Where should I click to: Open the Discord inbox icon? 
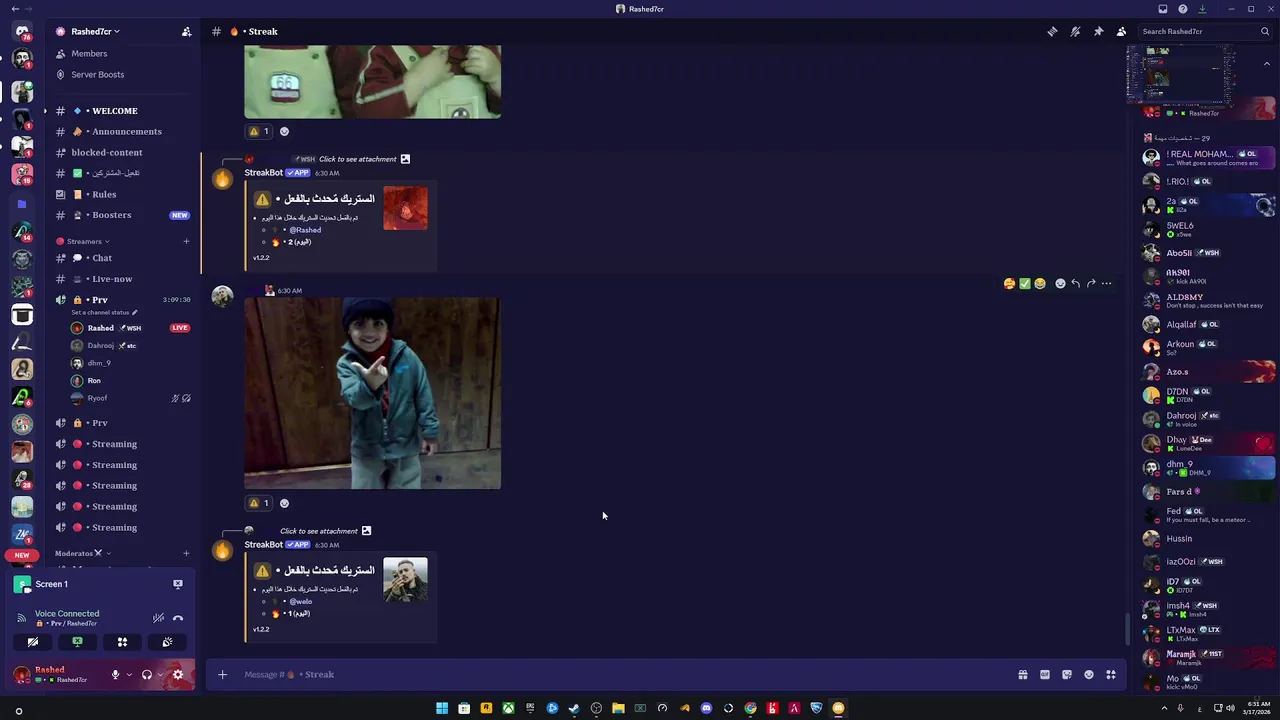pyautogui.click(x=1162, y=9)
